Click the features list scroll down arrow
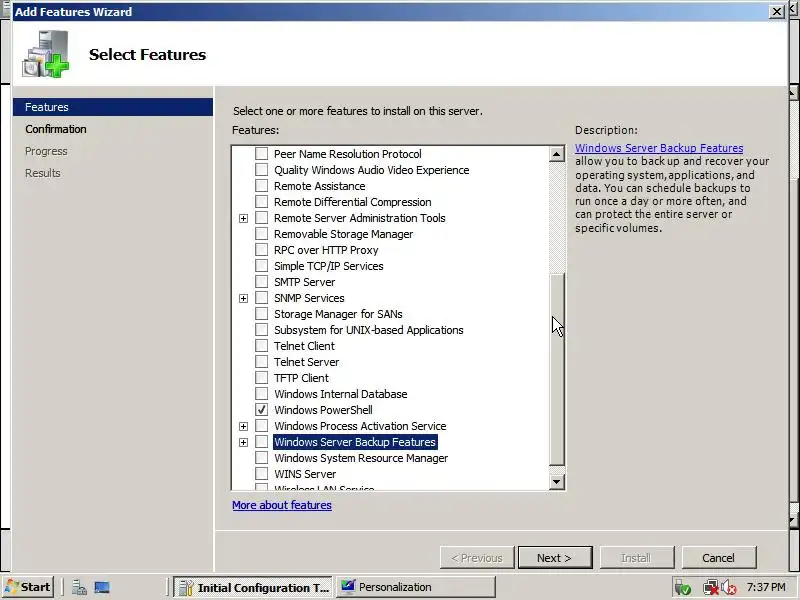Screen dimensions: 800x600 click(557, 482)
